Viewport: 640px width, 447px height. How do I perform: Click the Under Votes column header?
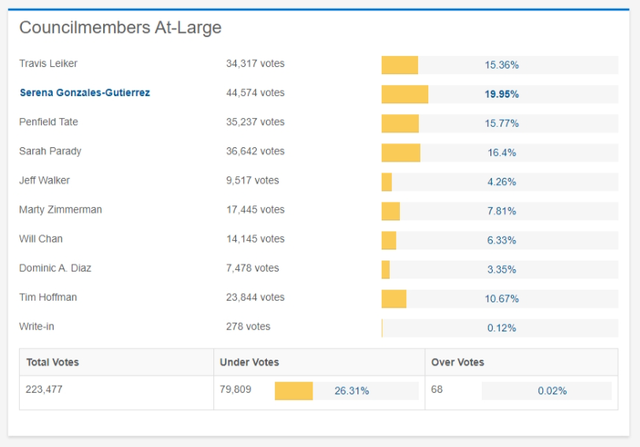point(249,362)
